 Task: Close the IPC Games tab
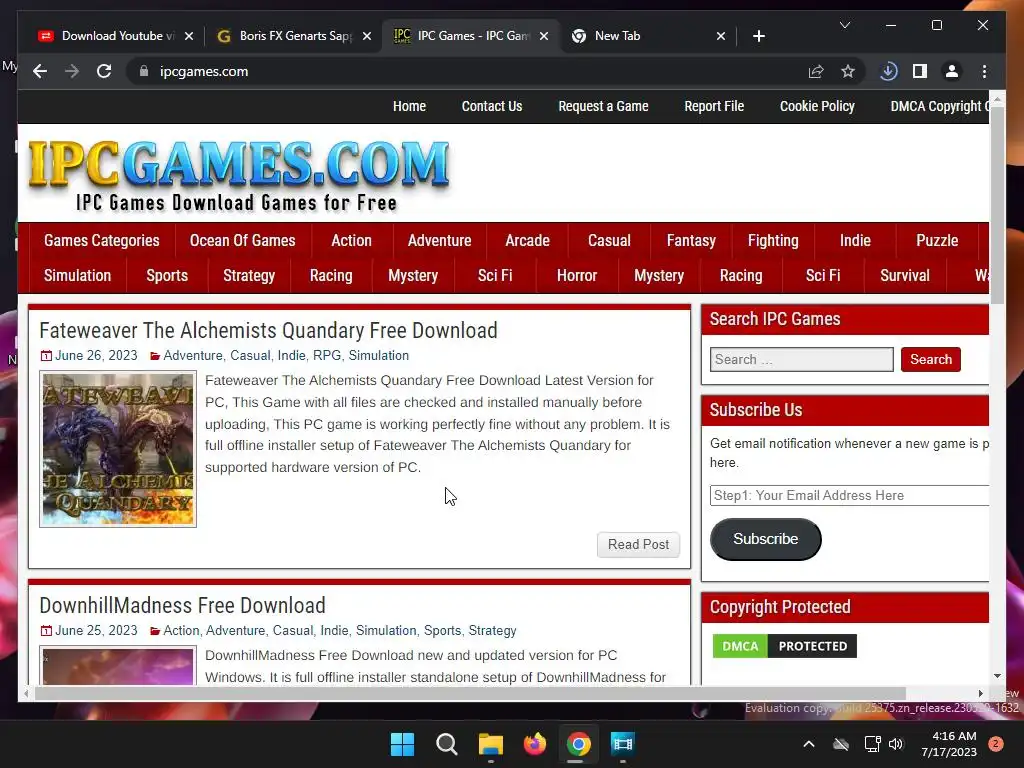coord(543,36)
